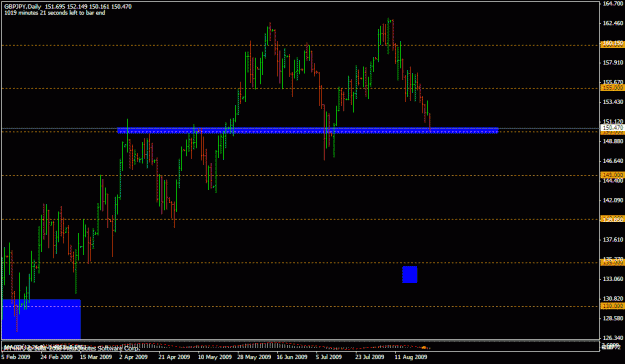Click the 5 Jul 2009 date label
The image size is (625, 364).
pyautogui.click(x=329, y=357)
